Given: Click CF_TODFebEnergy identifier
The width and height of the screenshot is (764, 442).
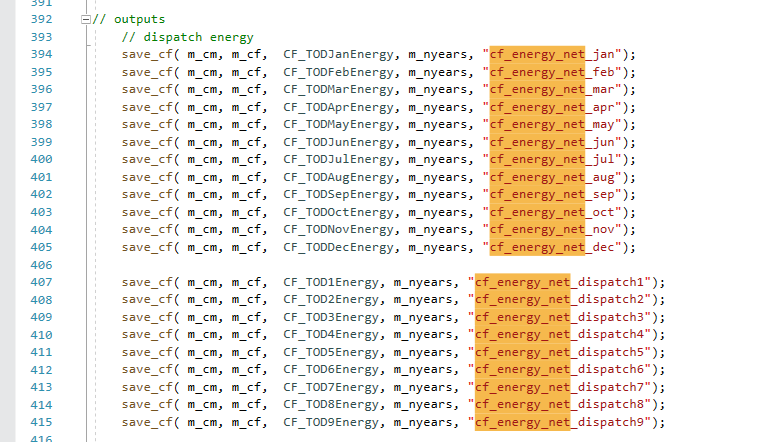Looking at the screenshot, I should 339,72.
